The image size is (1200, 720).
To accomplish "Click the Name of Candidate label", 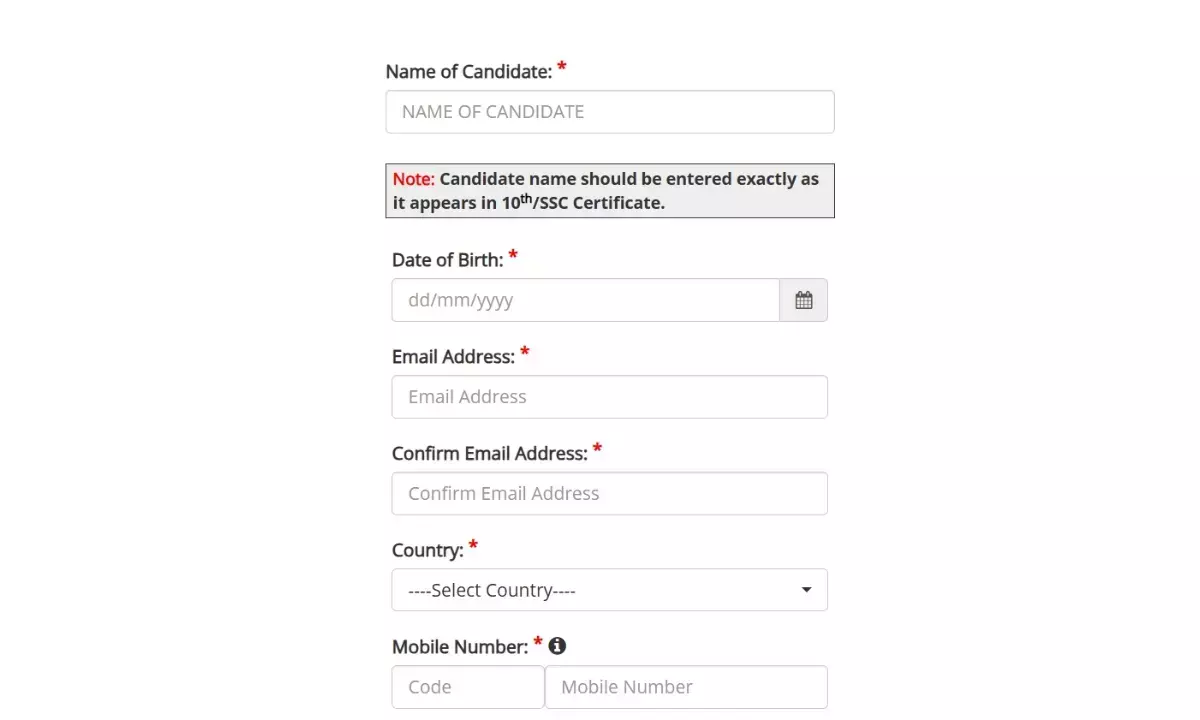I will (468, 72).
